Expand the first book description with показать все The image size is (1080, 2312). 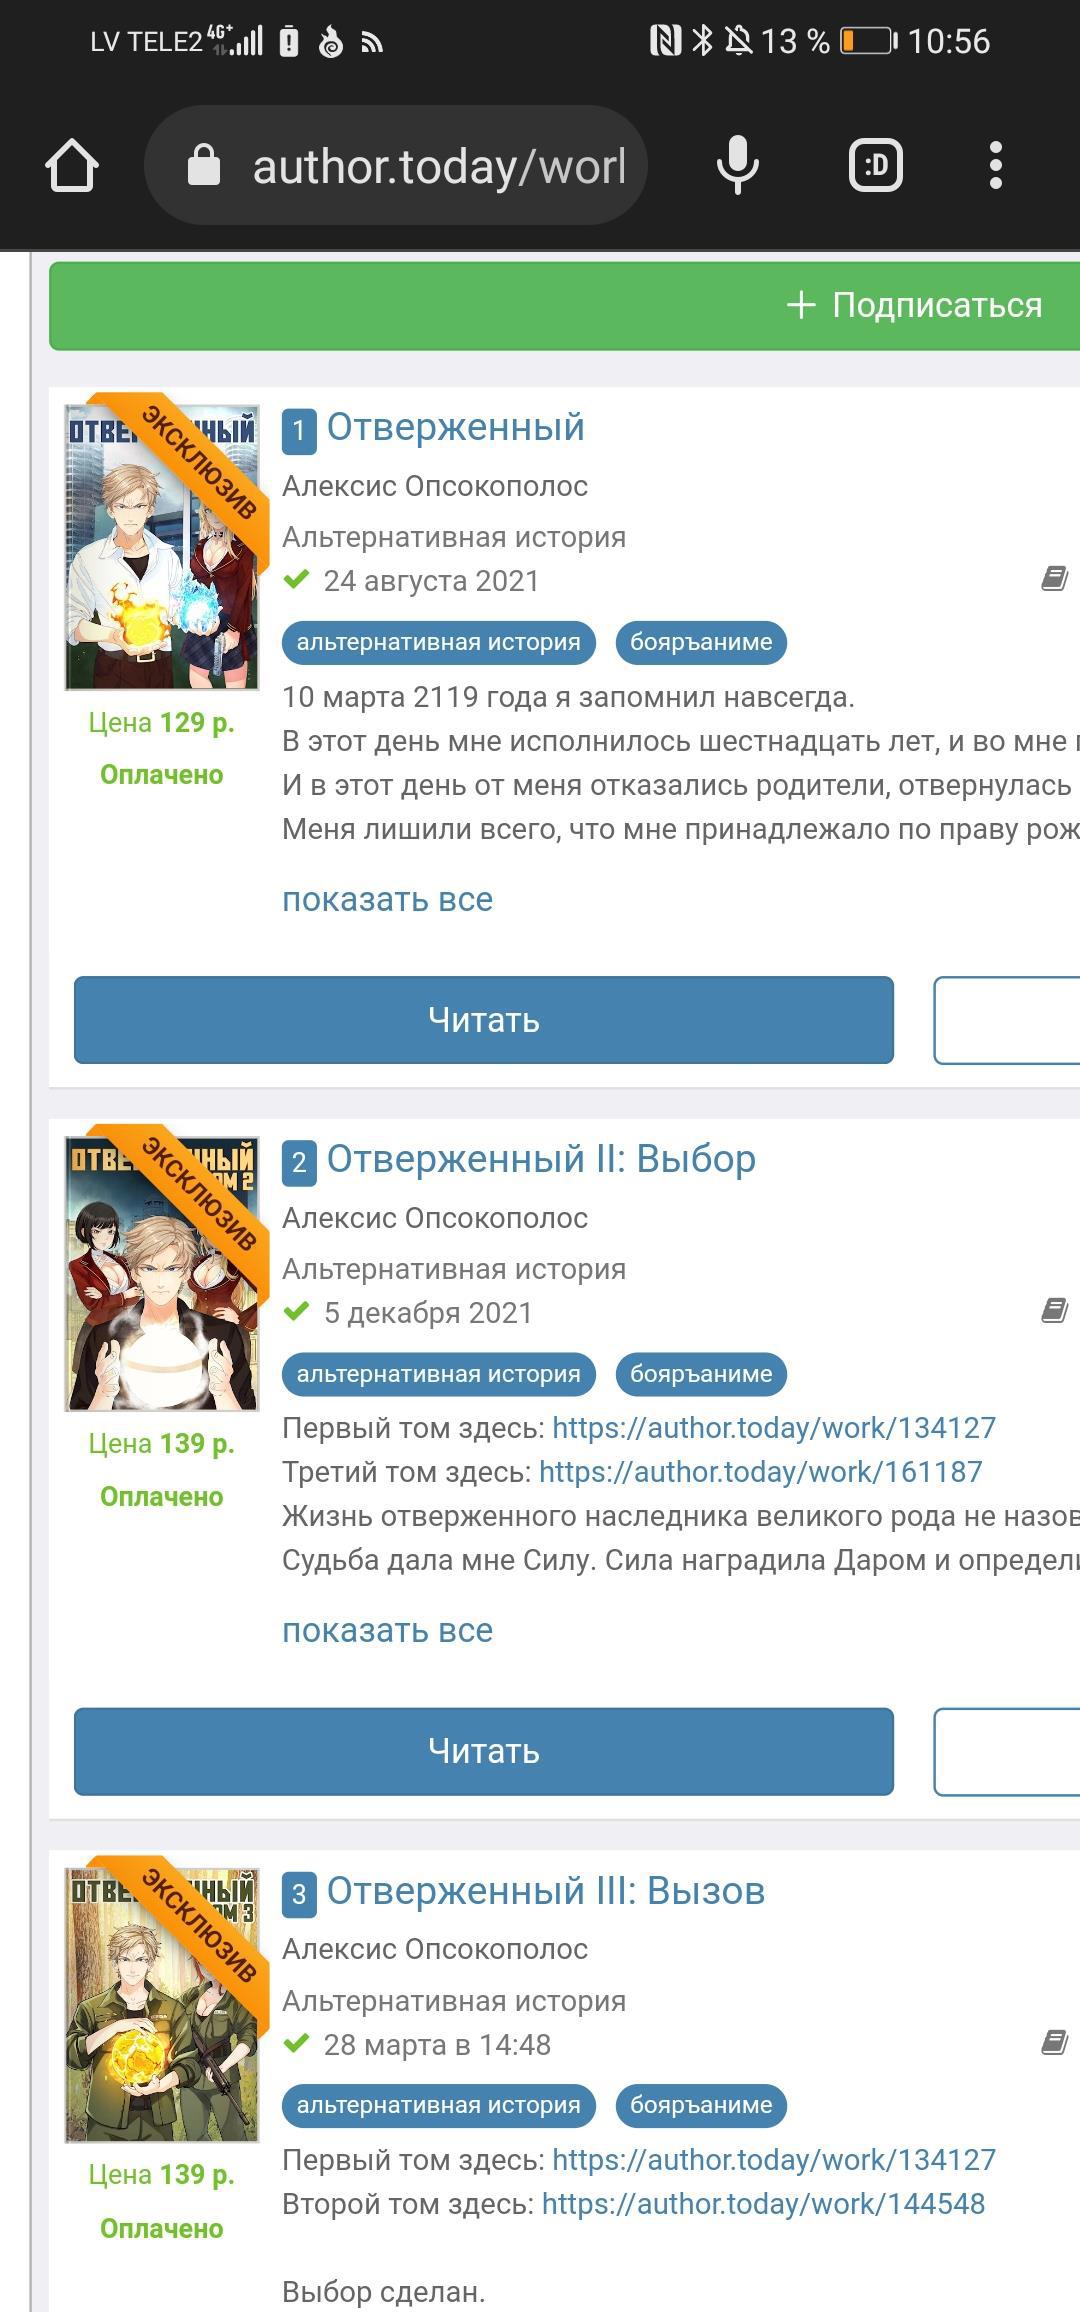387,899
